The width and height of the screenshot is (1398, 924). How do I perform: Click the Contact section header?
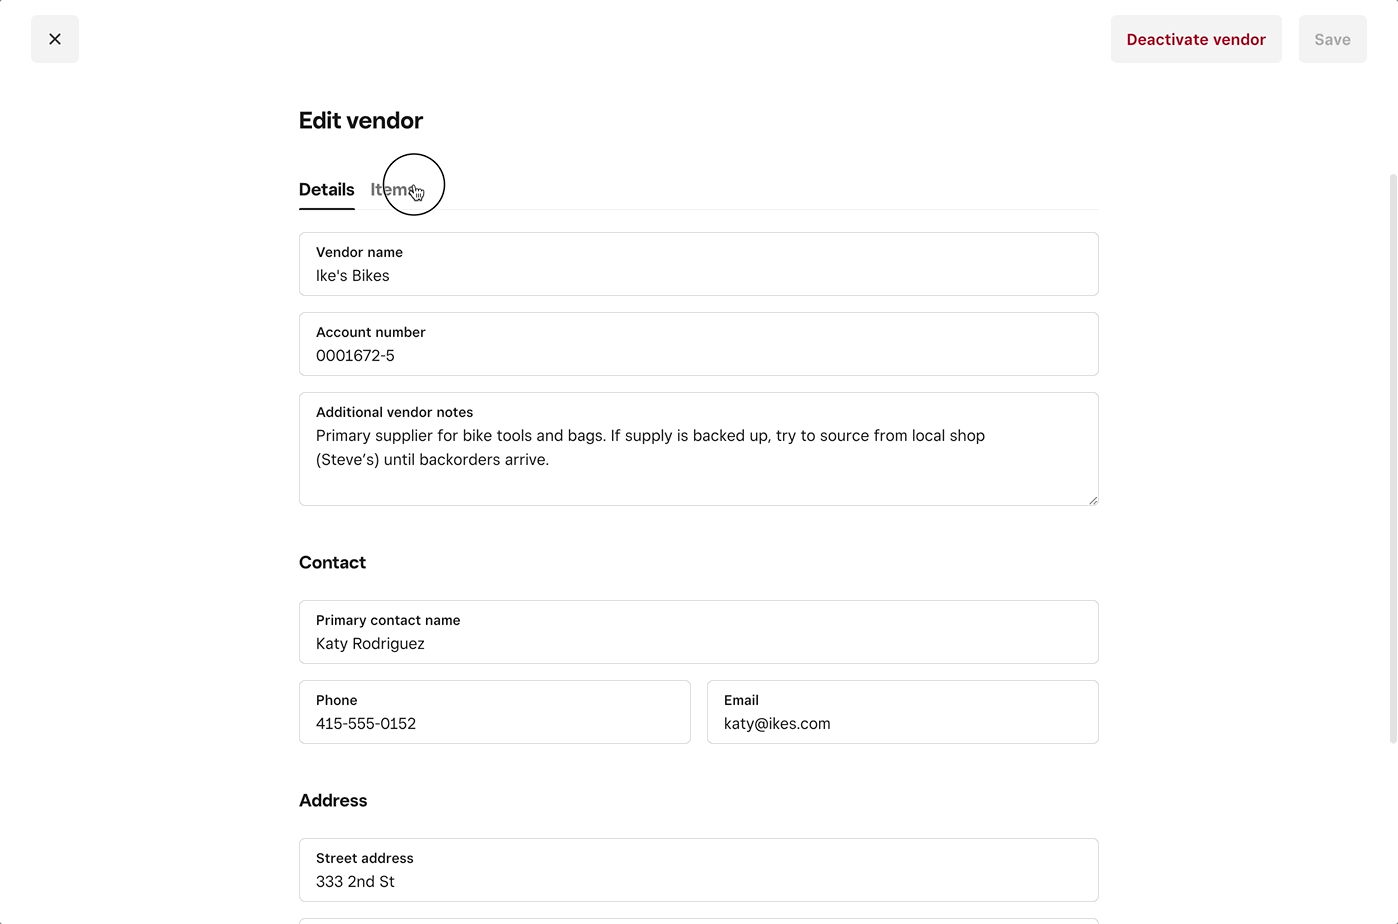tap(332, 562)
